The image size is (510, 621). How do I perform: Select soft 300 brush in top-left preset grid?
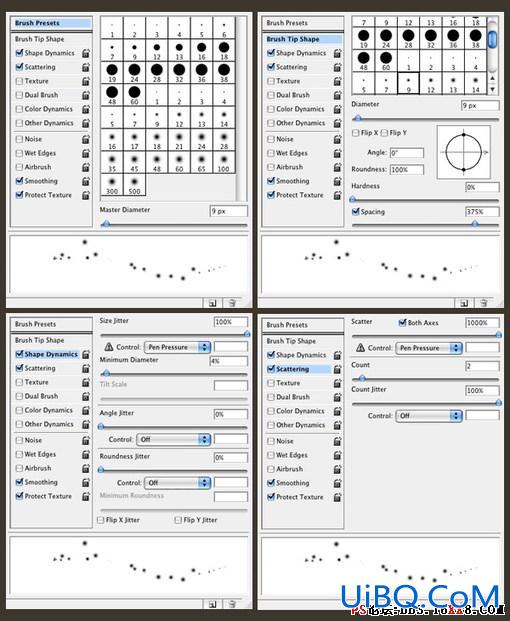(112, 185)
